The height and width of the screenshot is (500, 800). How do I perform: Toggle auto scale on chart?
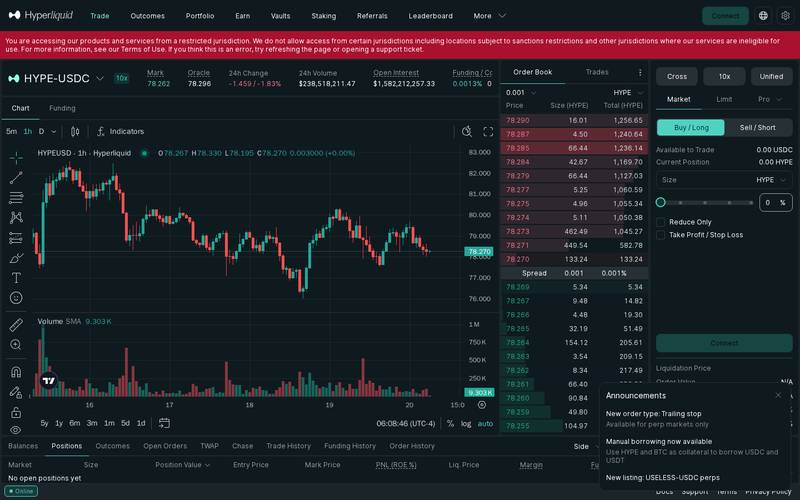[x=485, y=423]
